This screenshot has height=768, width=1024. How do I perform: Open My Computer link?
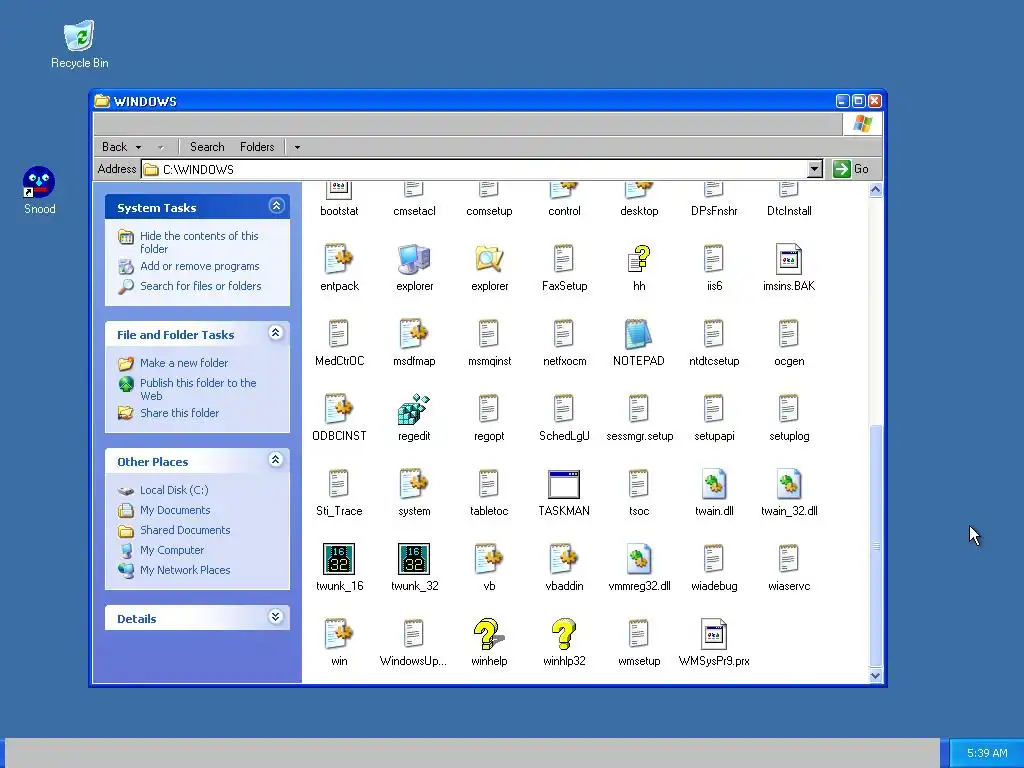(172, 550)
